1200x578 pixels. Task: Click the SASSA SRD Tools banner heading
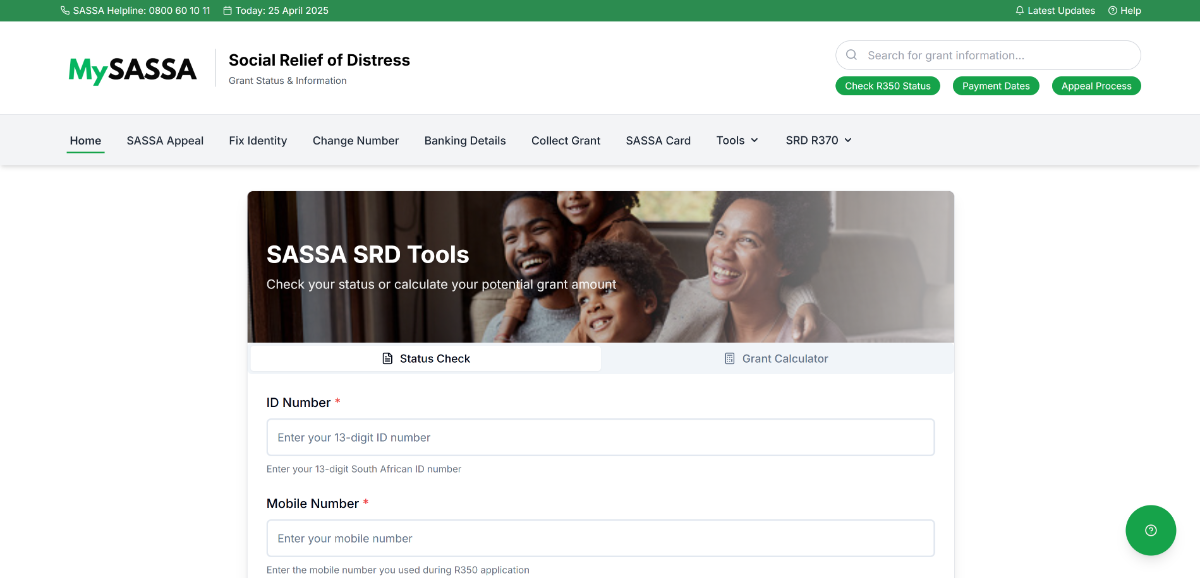(x=368, y=255)
